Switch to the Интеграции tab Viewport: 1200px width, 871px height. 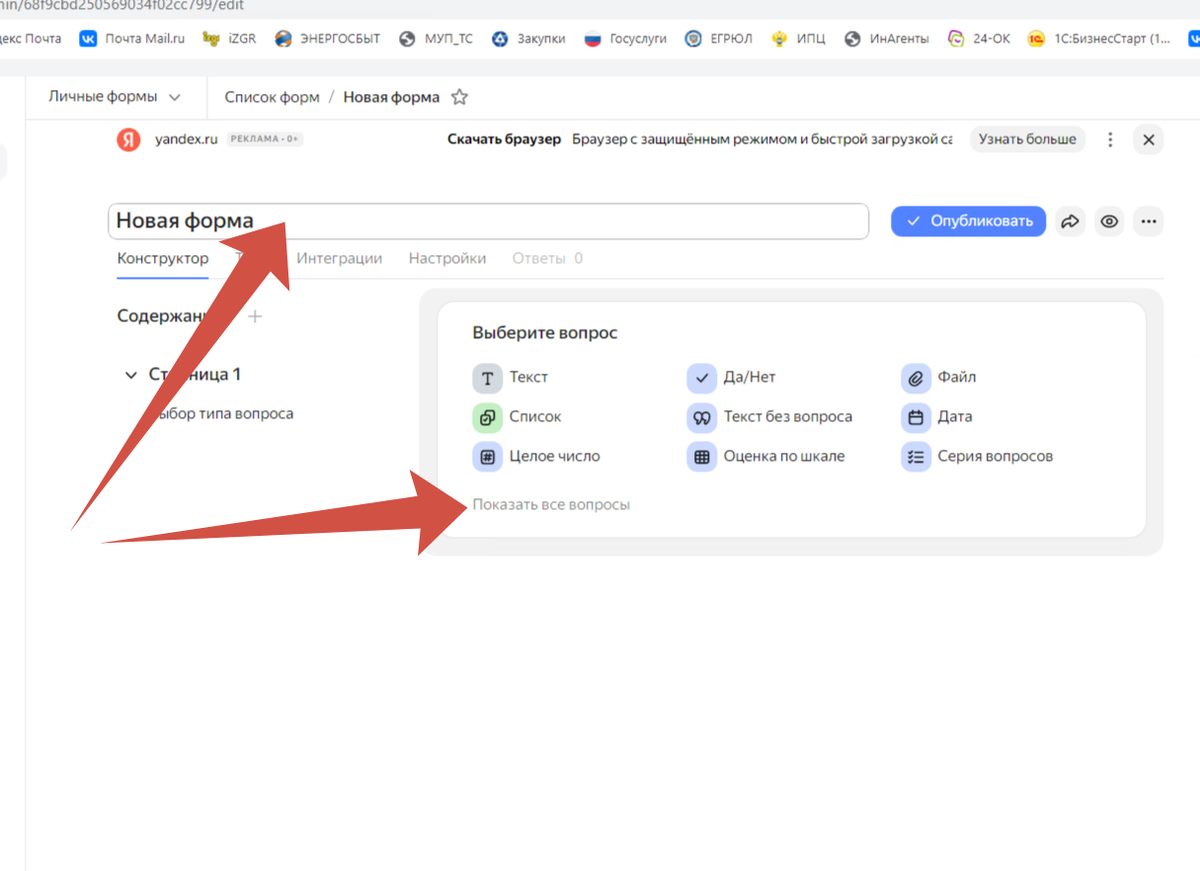pos(339,258)
